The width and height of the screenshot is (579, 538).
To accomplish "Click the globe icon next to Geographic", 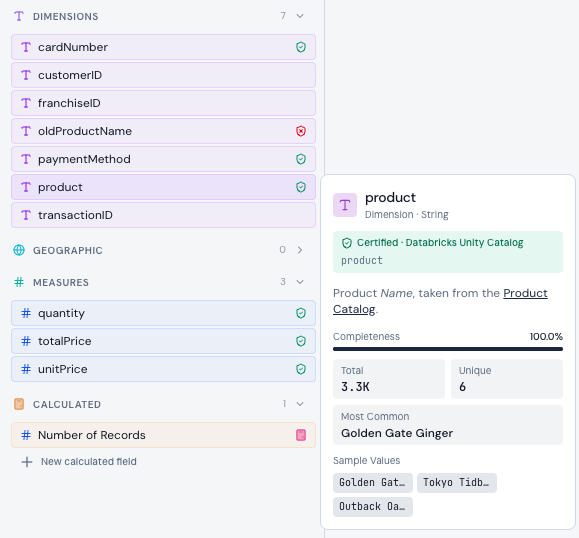I will [x=19, y=250].
